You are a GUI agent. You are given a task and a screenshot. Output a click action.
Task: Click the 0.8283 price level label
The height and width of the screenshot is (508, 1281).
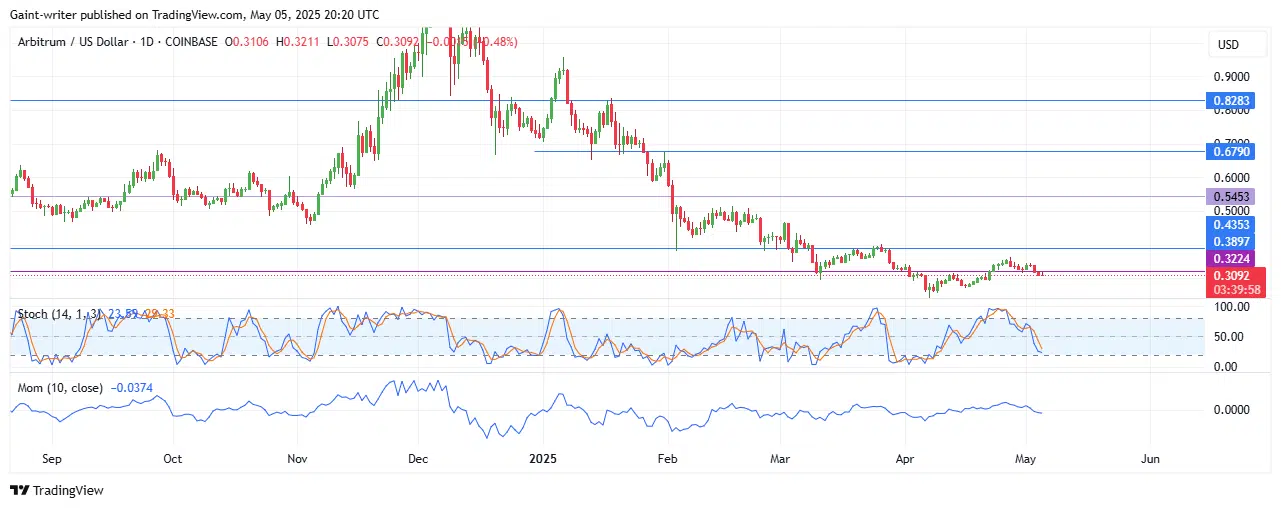point(1229,101)
